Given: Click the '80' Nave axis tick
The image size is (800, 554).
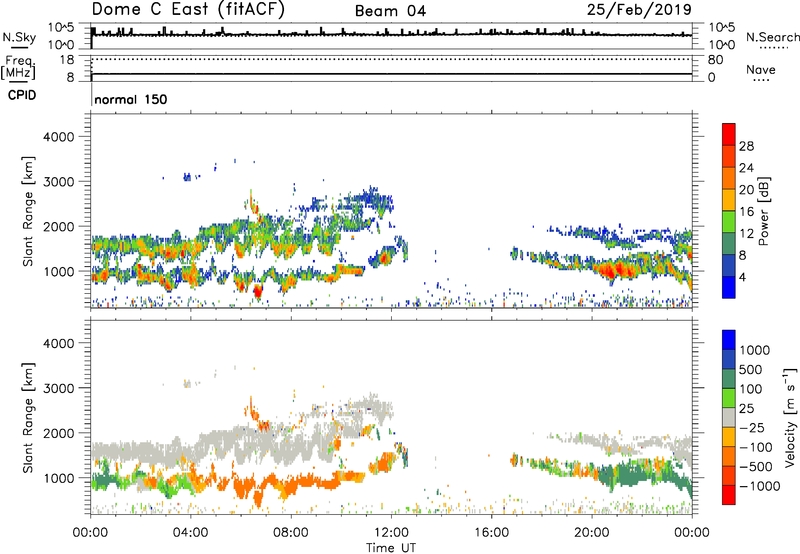Looking at the screenshot, I should [x=715, y=60].
